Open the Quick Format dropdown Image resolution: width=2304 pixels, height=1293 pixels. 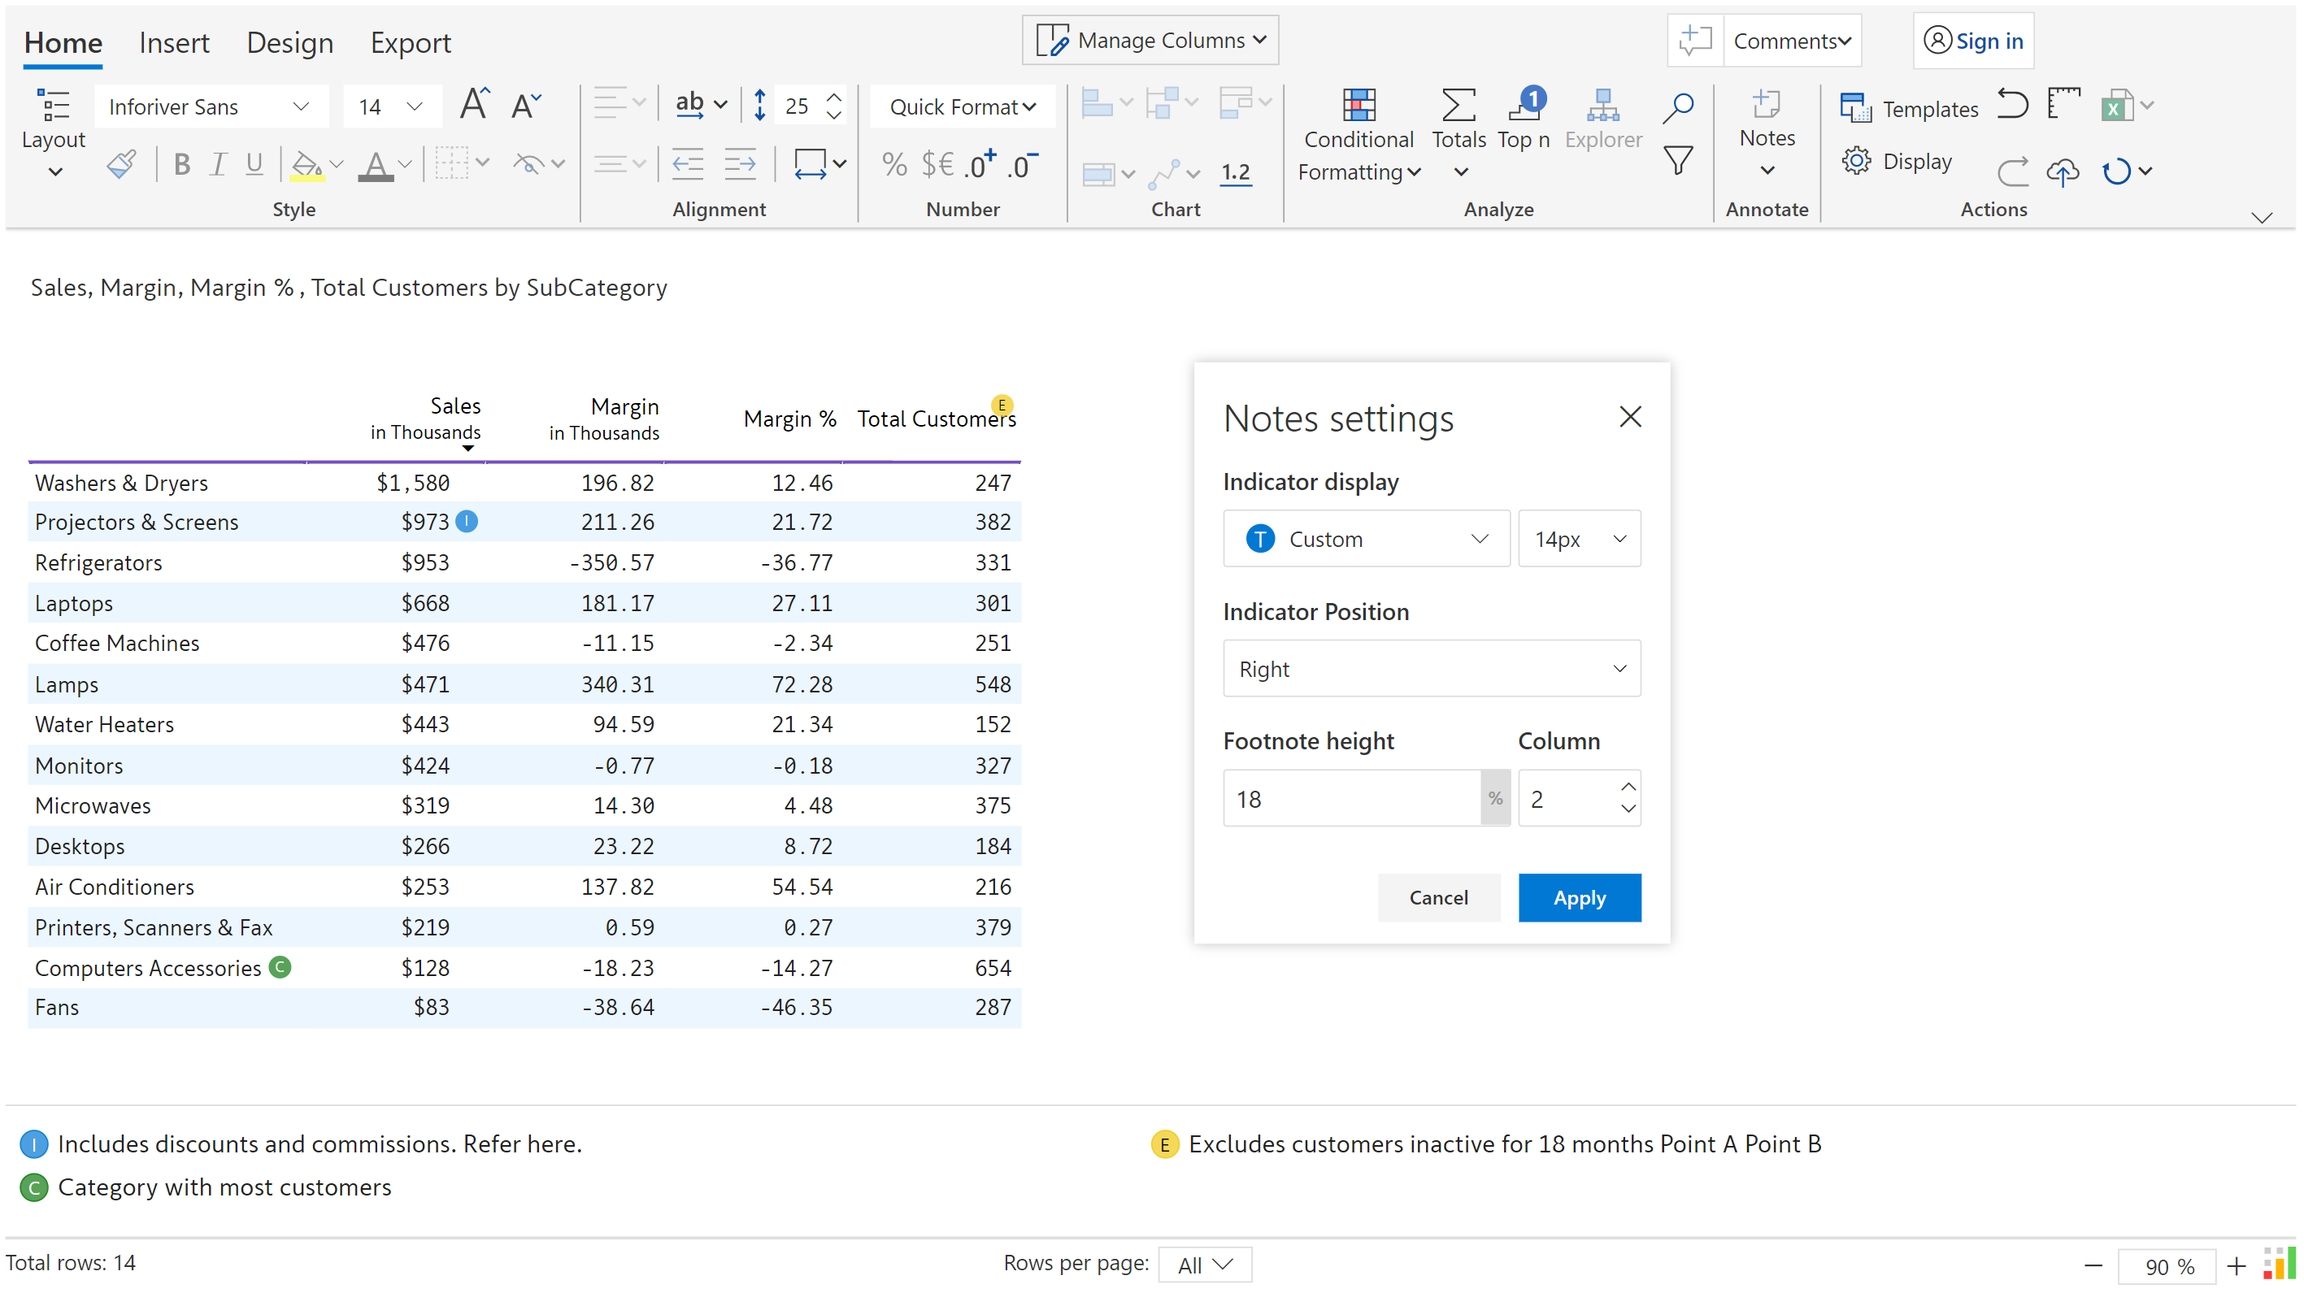(962, 107)
